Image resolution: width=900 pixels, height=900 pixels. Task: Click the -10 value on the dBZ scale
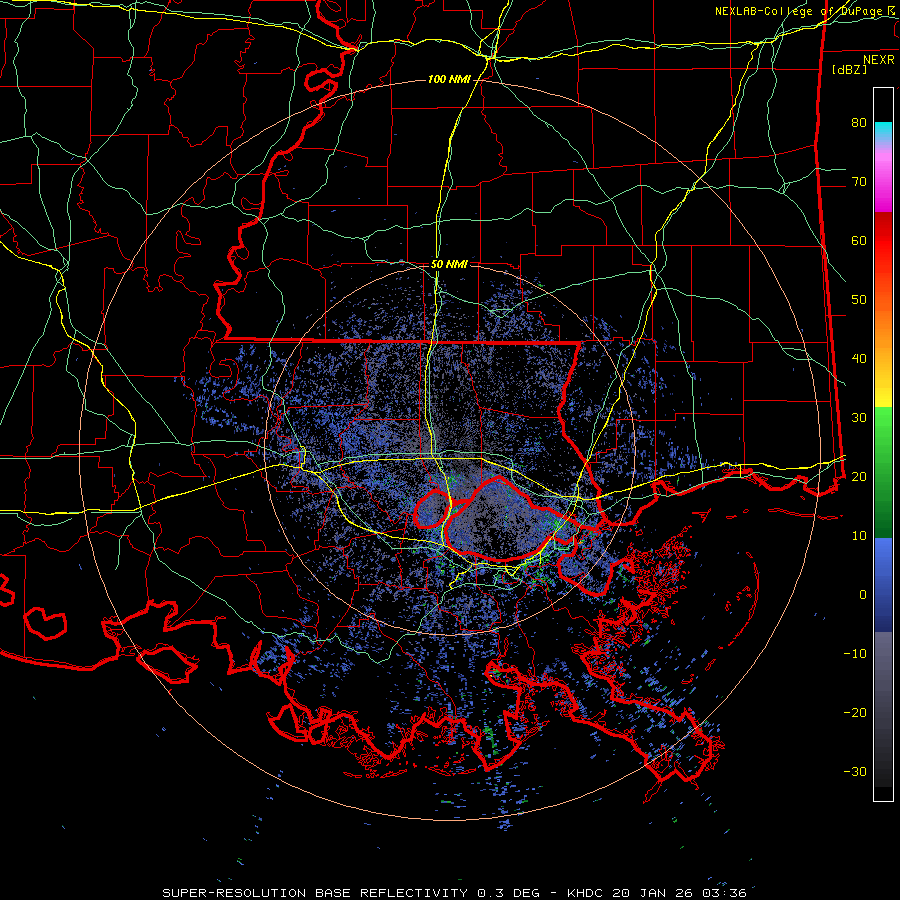pyautogui.click(x=855, y=654)
